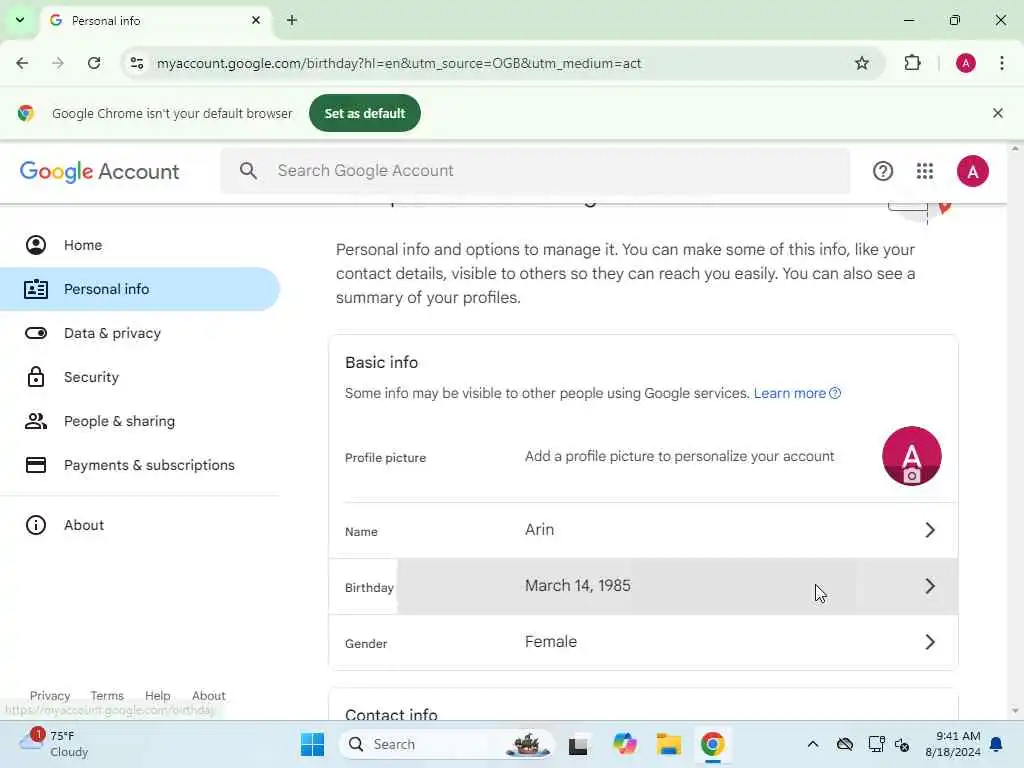The width and height of the screenshot is (1024, 768).
Task: Open the help question mark icon
Action: pos(883,171)
